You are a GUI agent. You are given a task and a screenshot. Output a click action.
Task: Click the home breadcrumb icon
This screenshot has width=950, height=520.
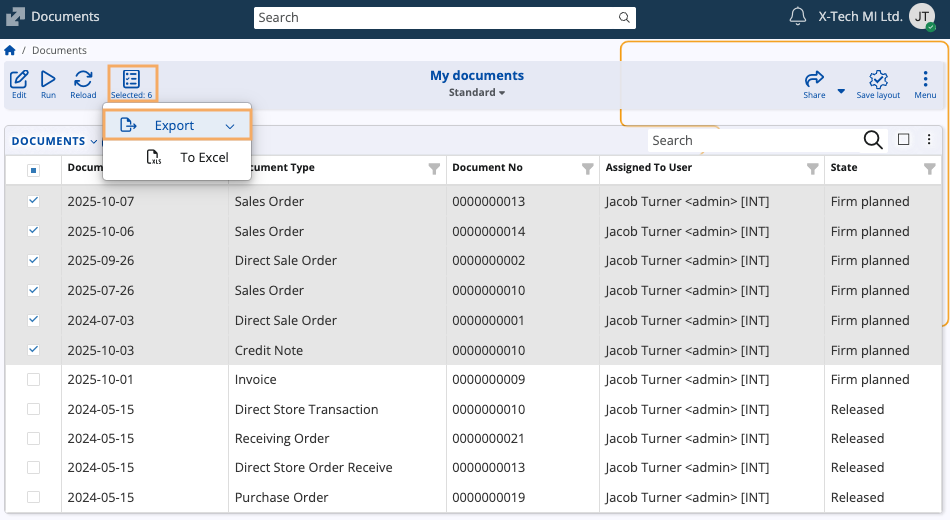tap(10, 50)
